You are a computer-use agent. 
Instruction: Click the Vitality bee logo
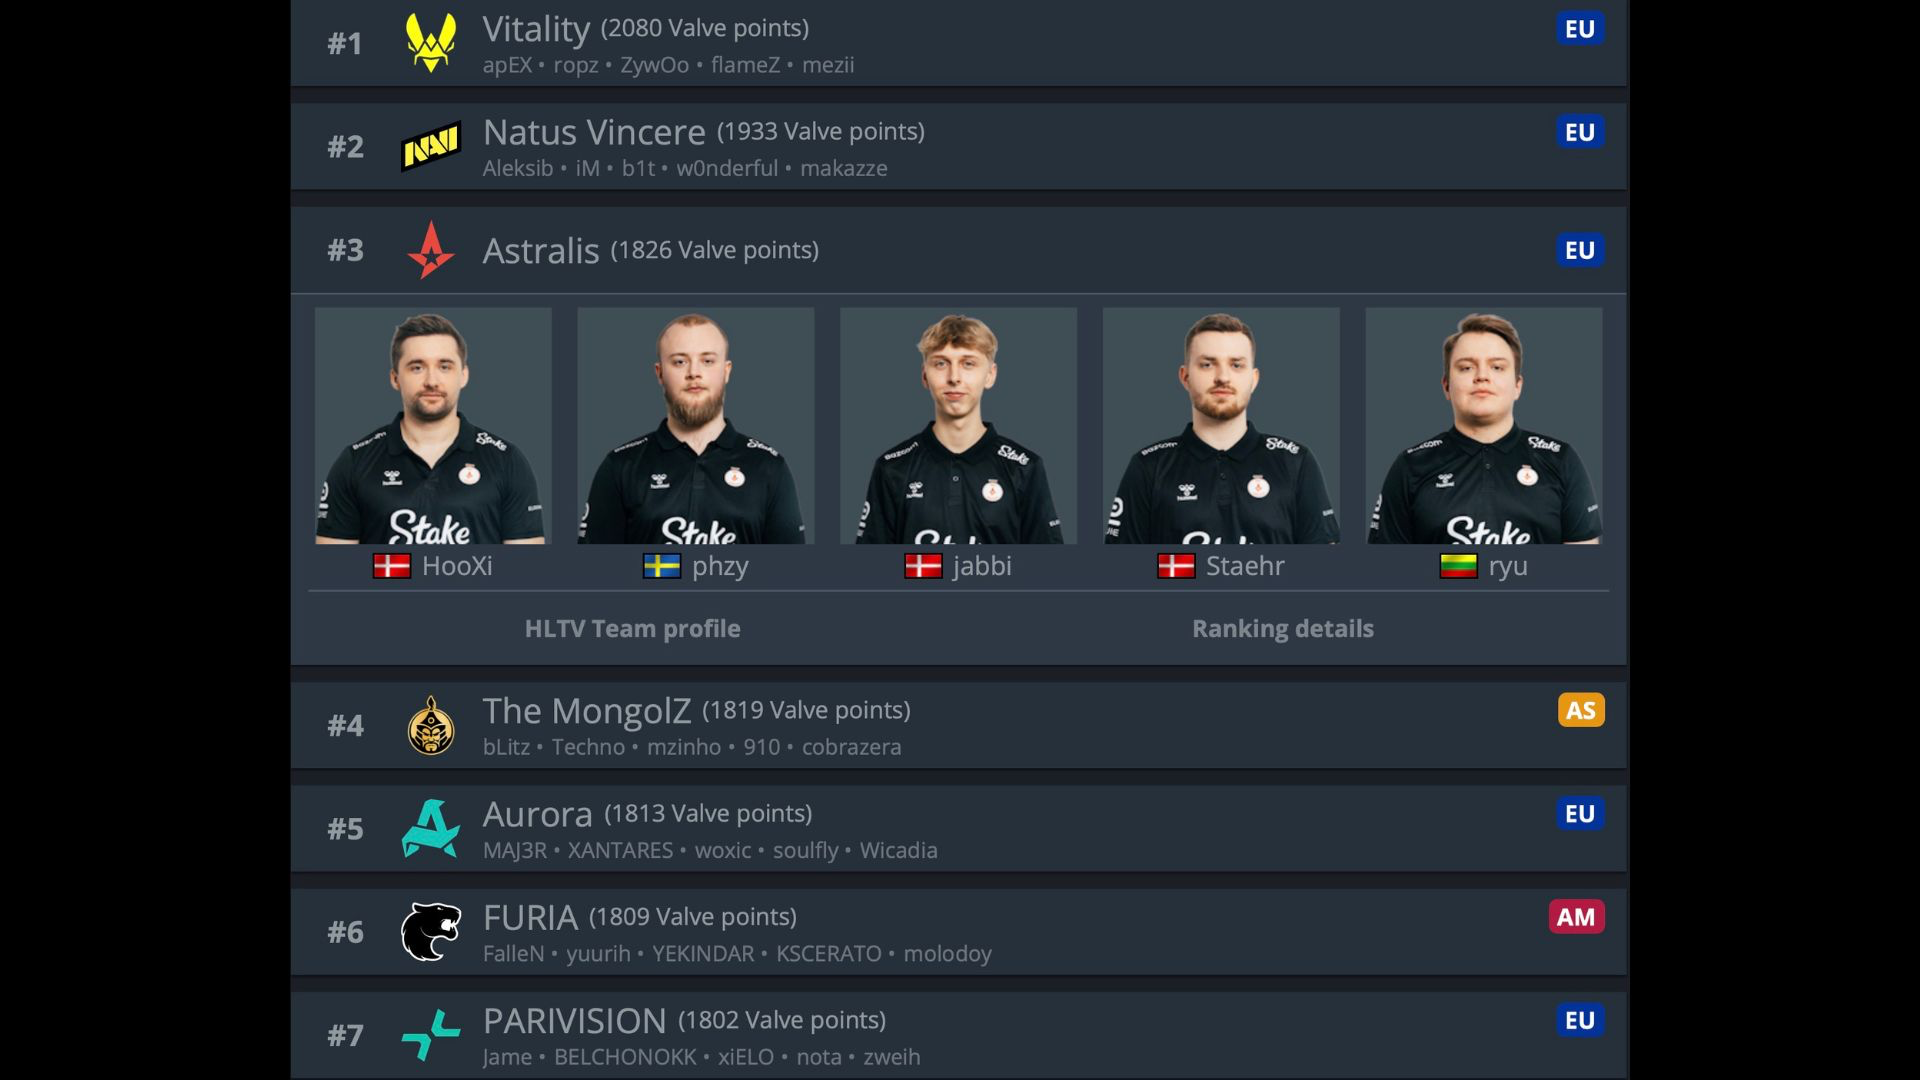[431, 43]
